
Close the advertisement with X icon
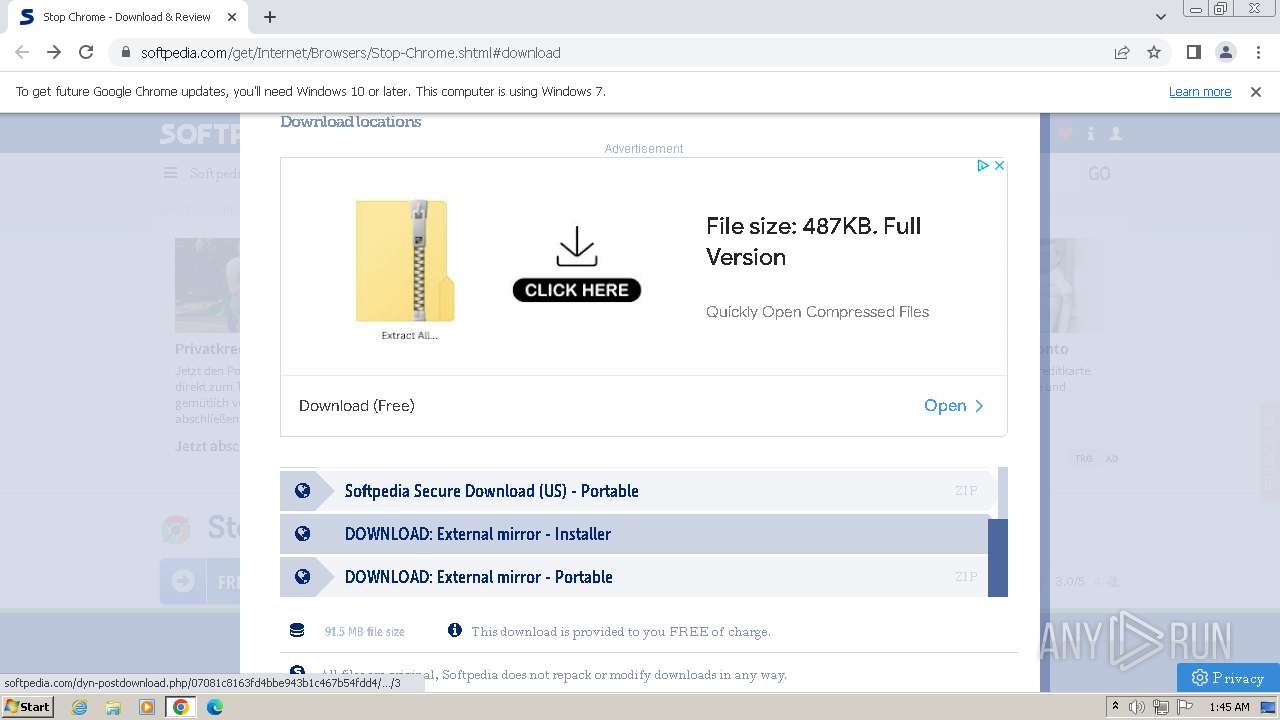point(998,165)
